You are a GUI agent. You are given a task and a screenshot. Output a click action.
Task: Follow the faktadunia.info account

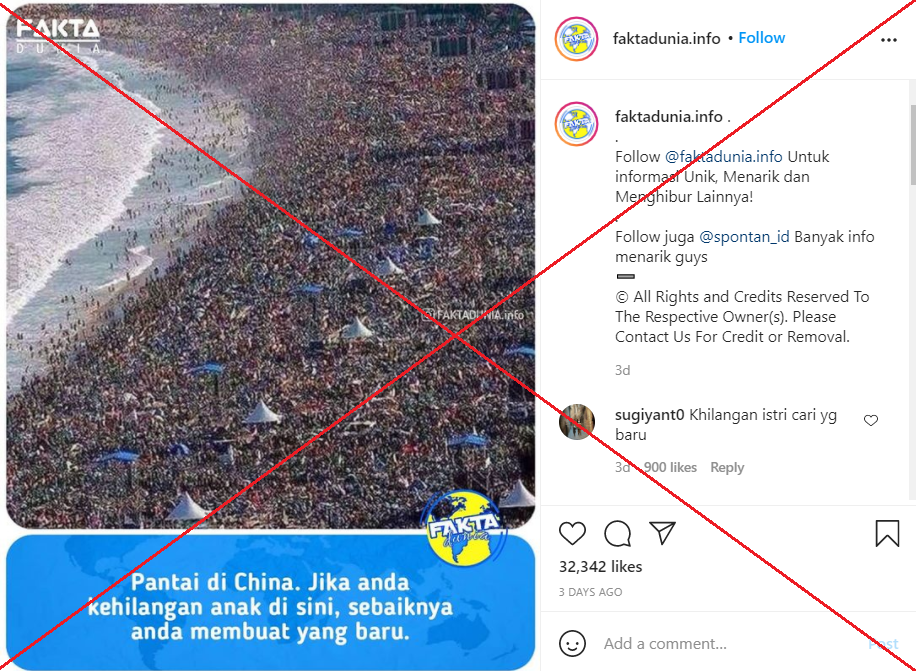click(x=761, y=38)
